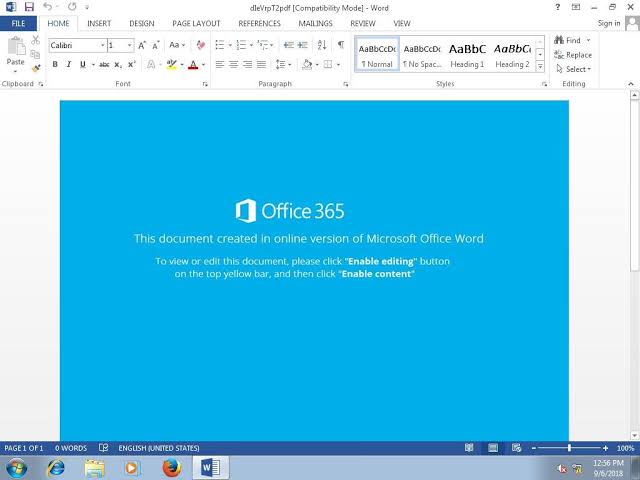
Task: Click the Increase Indent icon
Action: coord(302,45)
